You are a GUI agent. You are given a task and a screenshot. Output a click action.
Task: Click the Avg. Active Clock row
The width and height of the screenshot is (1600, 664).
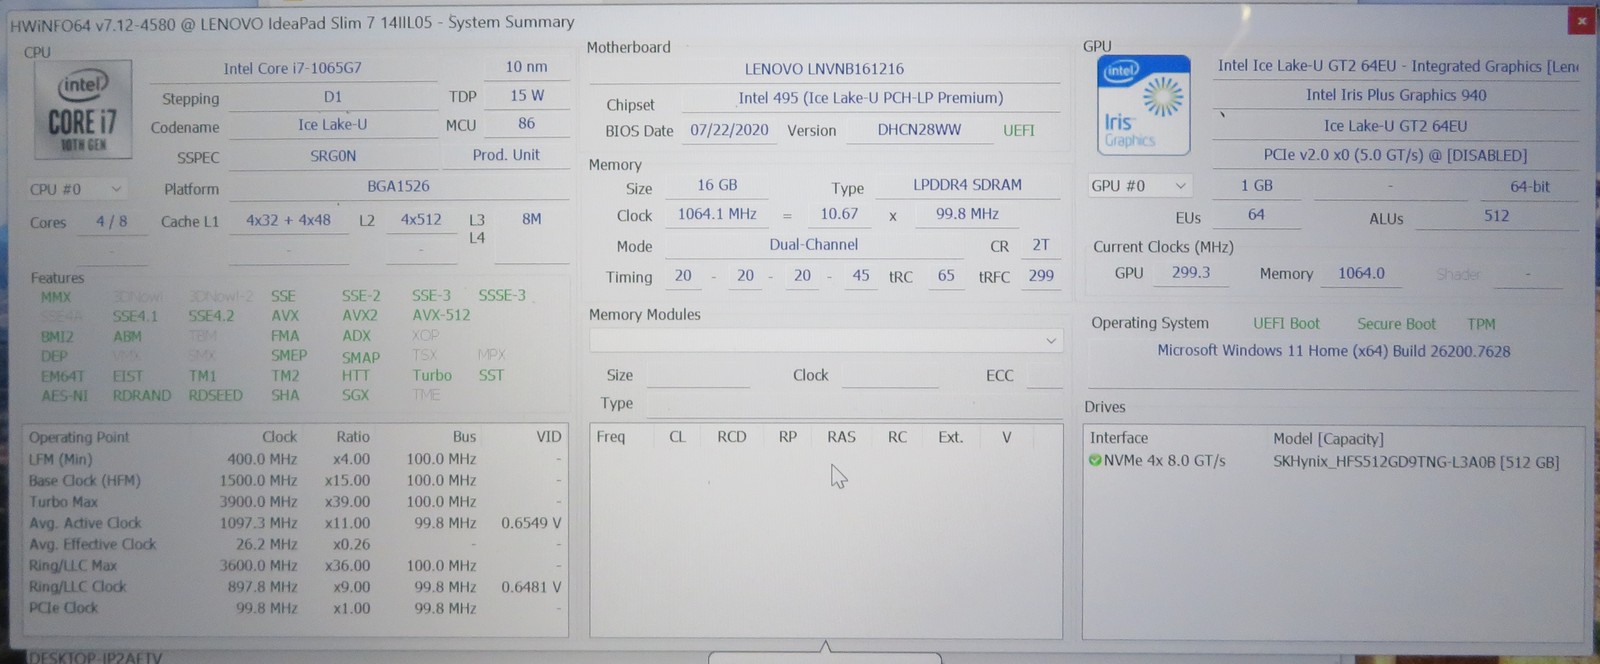(x=295, y=523)
